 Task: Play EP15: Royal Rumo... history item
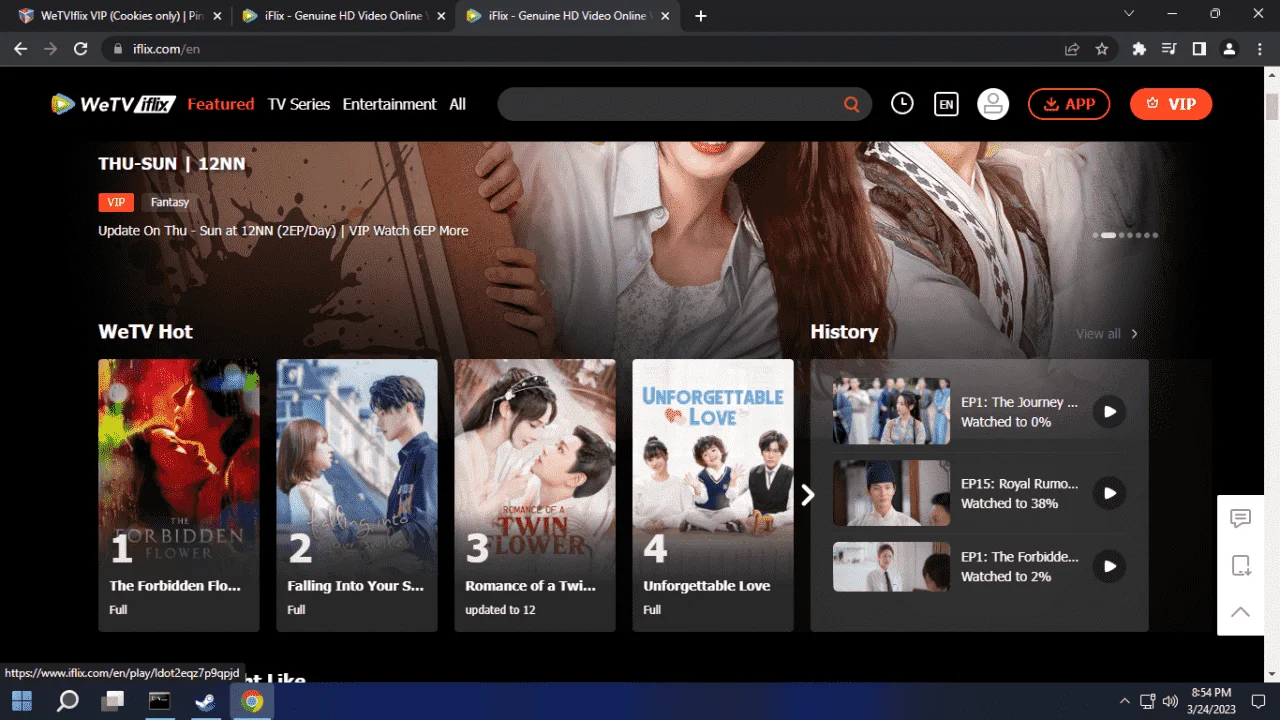pyautogui.click(x=1109, y=493)
